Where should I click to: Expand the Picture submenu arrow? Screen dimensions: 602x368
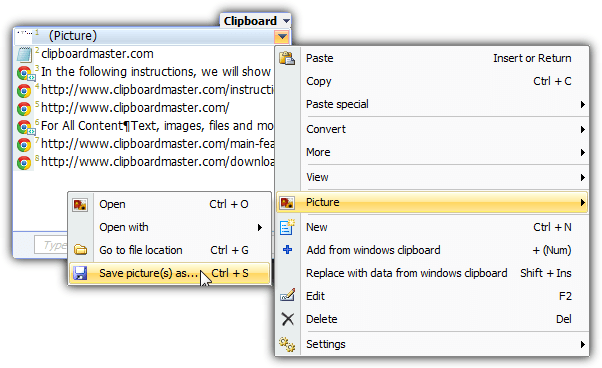[x=582, y=202]
